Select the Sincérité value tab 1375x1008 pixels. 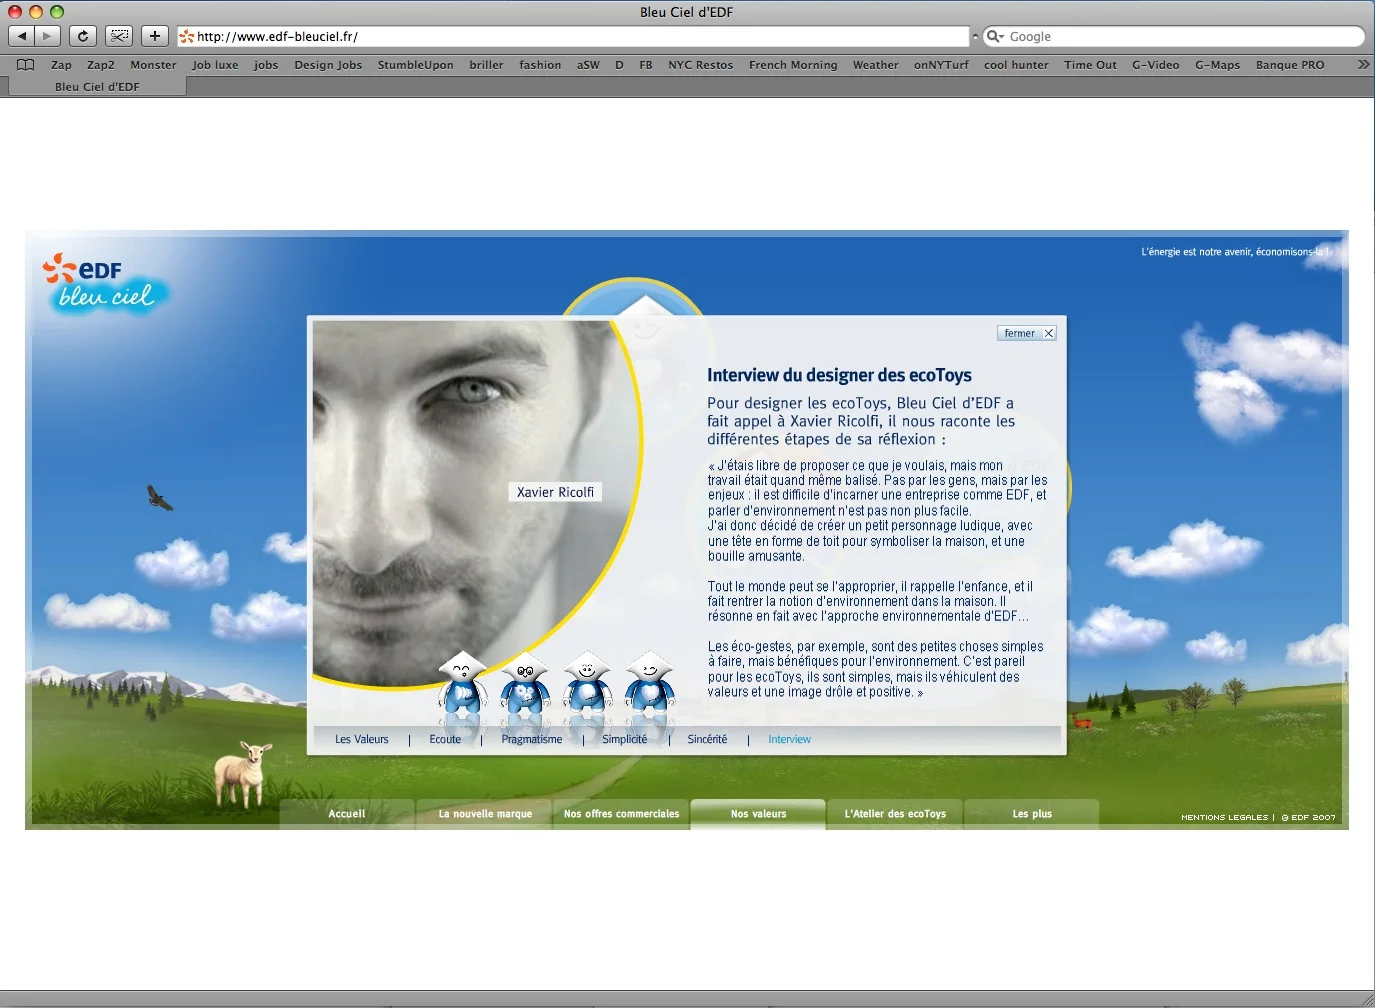707,739
